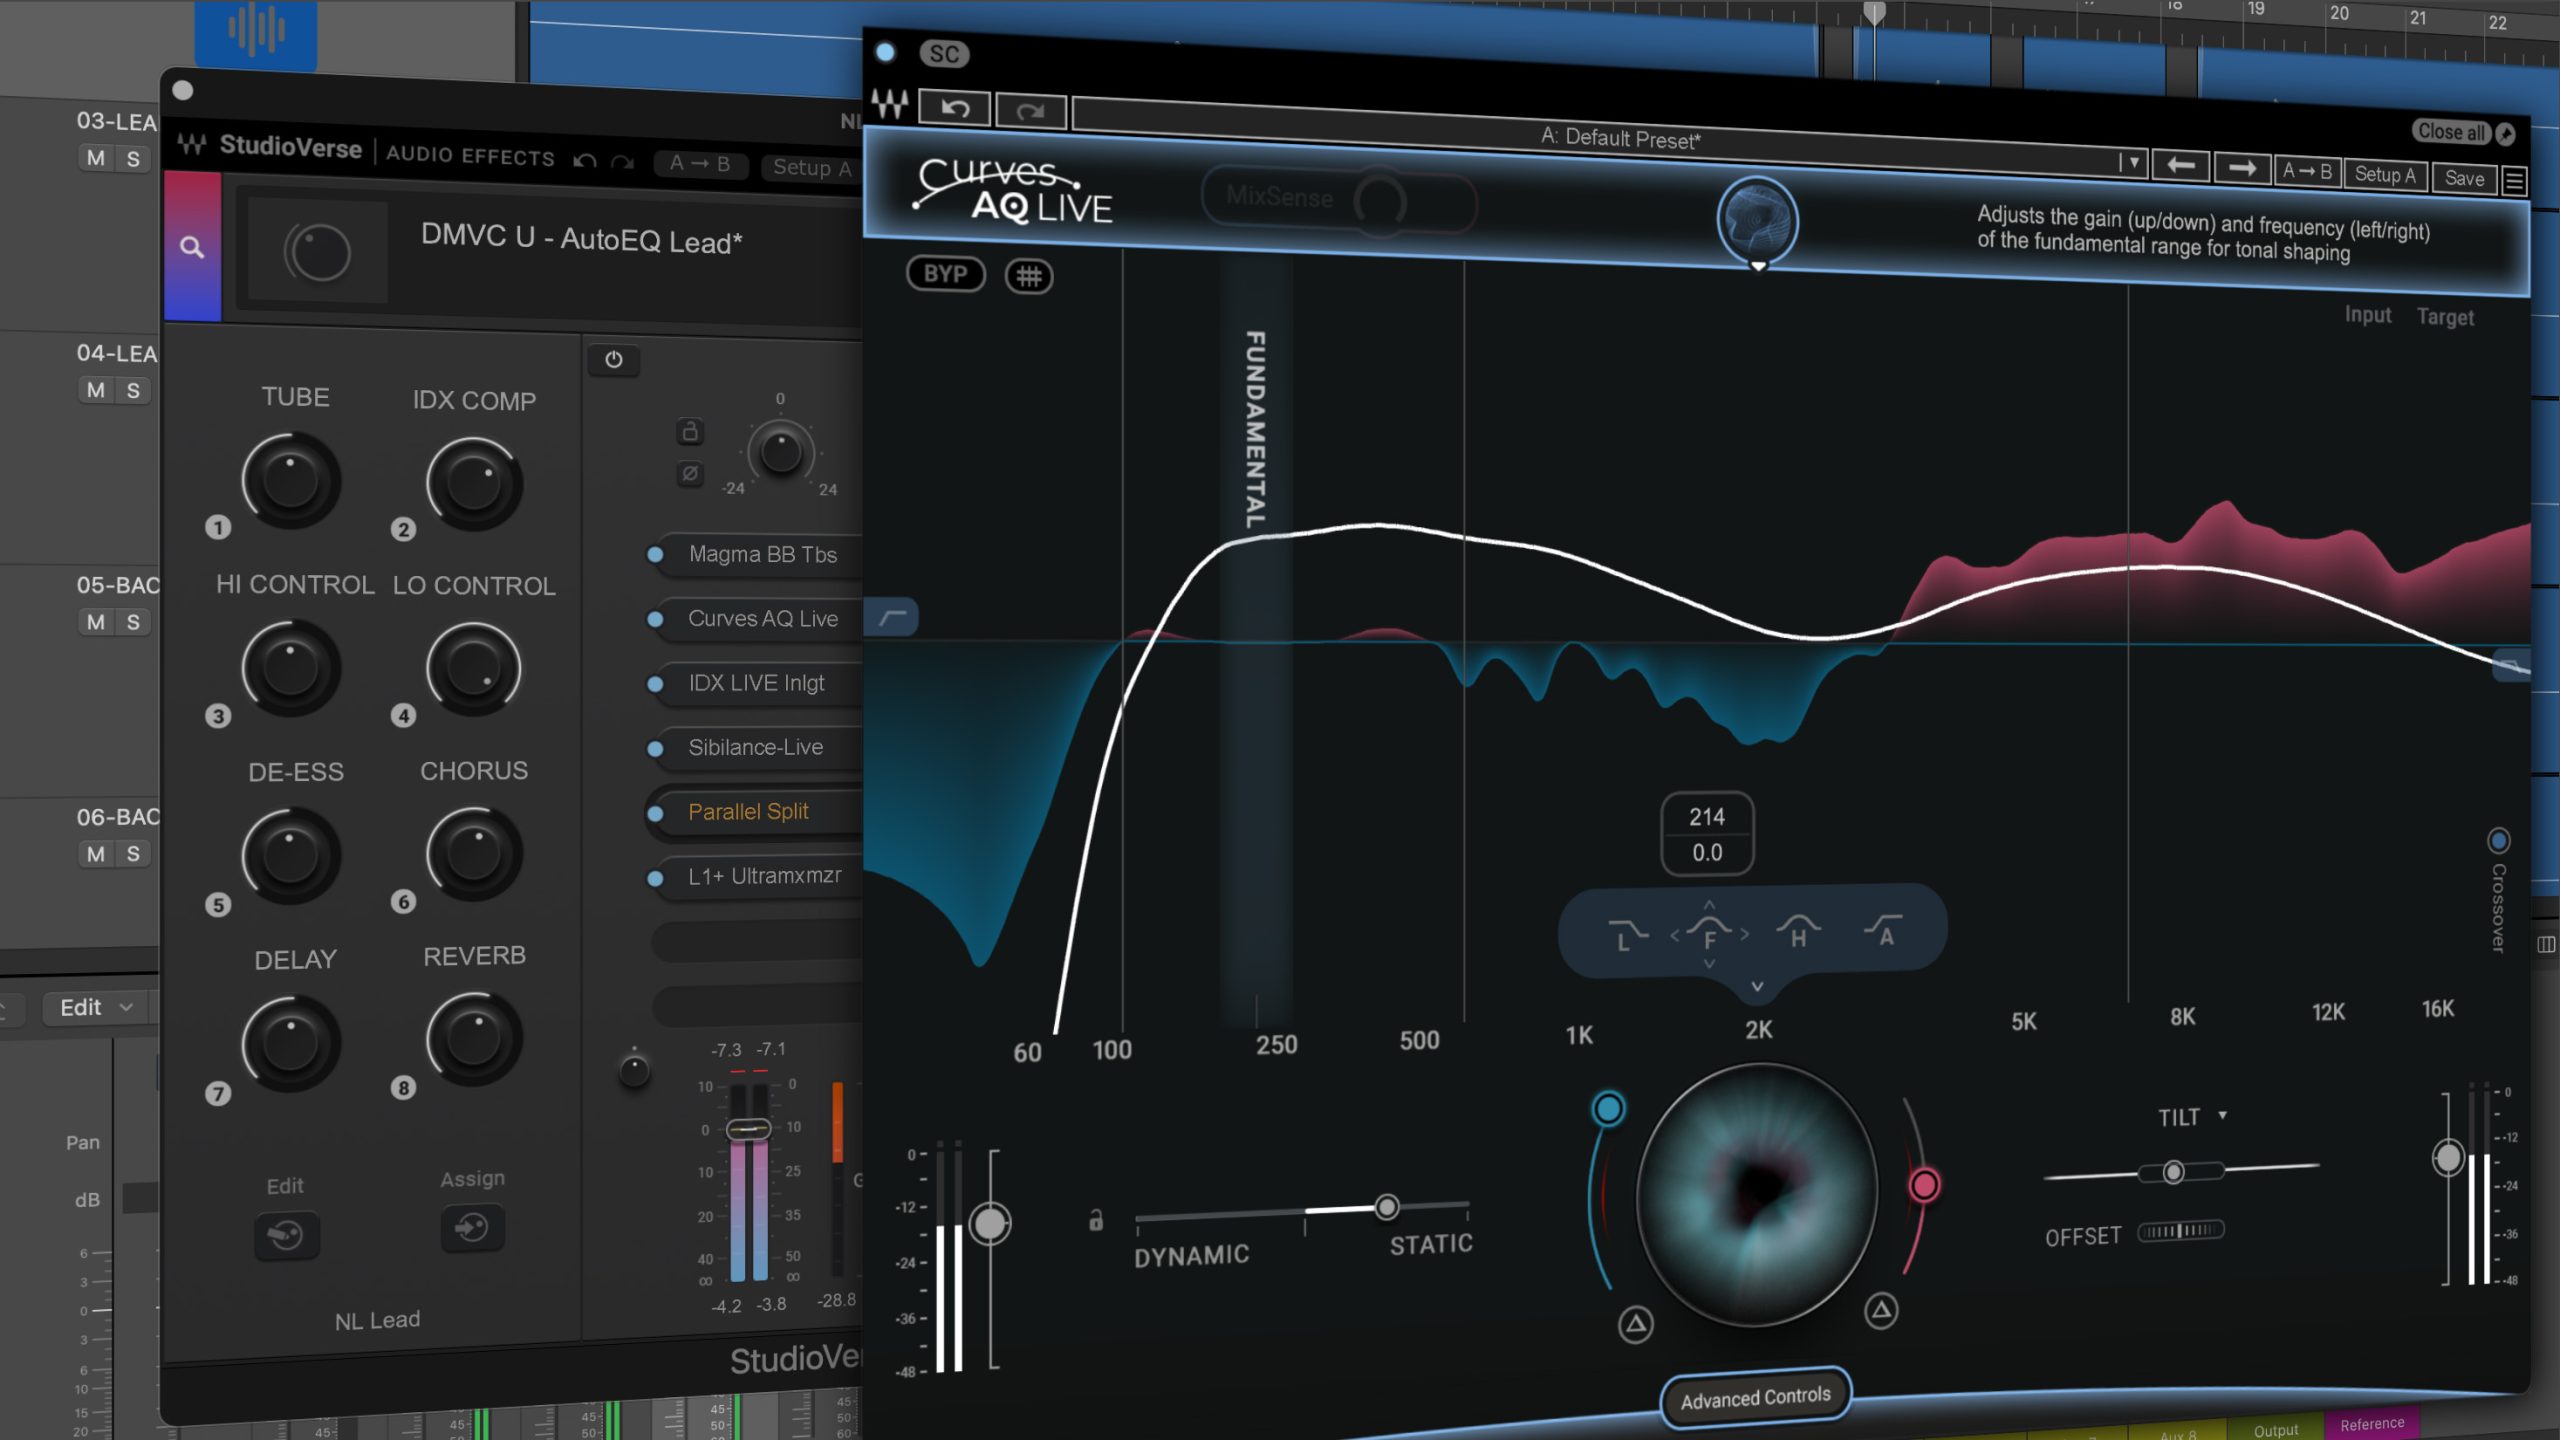Click the Assign macro icon in StudioVerse
Viewport: 2560px width, 1440px height.
pyautogui.click(x=472, y=1227)
